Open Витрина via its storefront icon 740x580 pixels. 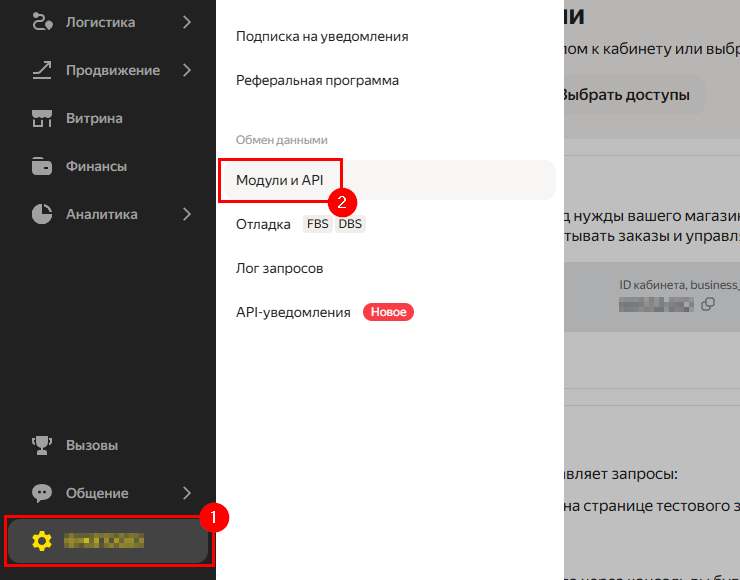(x=41, y=118)
